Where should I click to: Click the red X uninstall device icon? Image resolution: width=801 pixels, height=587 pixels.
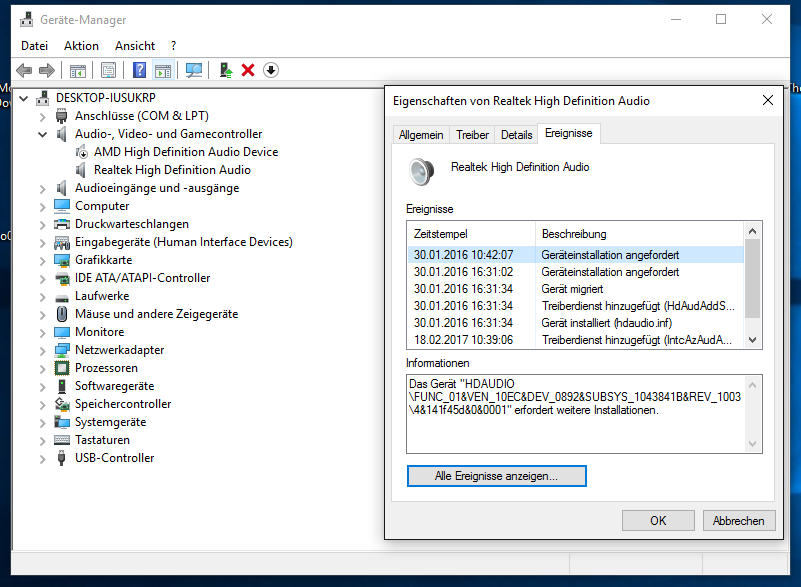248,70
